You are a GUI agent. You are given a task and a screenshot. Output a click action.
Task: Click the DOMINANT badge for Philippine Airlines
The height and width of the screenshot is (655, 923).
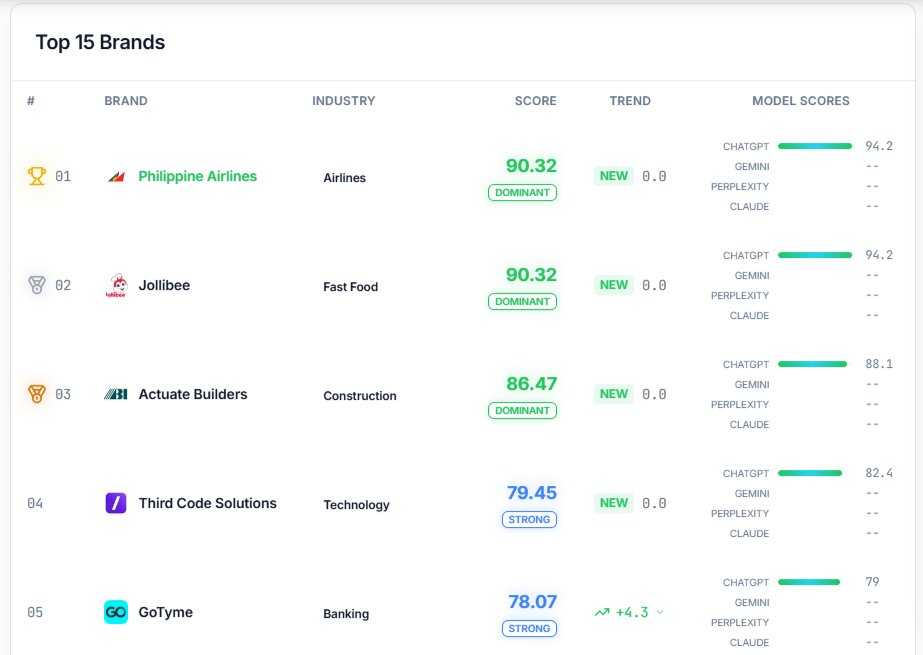pyautogui.click(x=522, y=192)
